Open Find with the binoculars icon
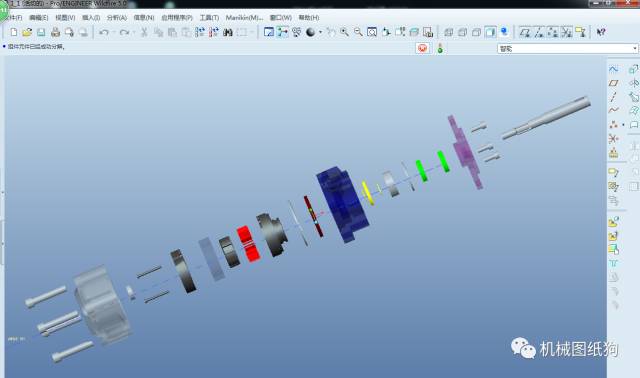 click(228, 32)
